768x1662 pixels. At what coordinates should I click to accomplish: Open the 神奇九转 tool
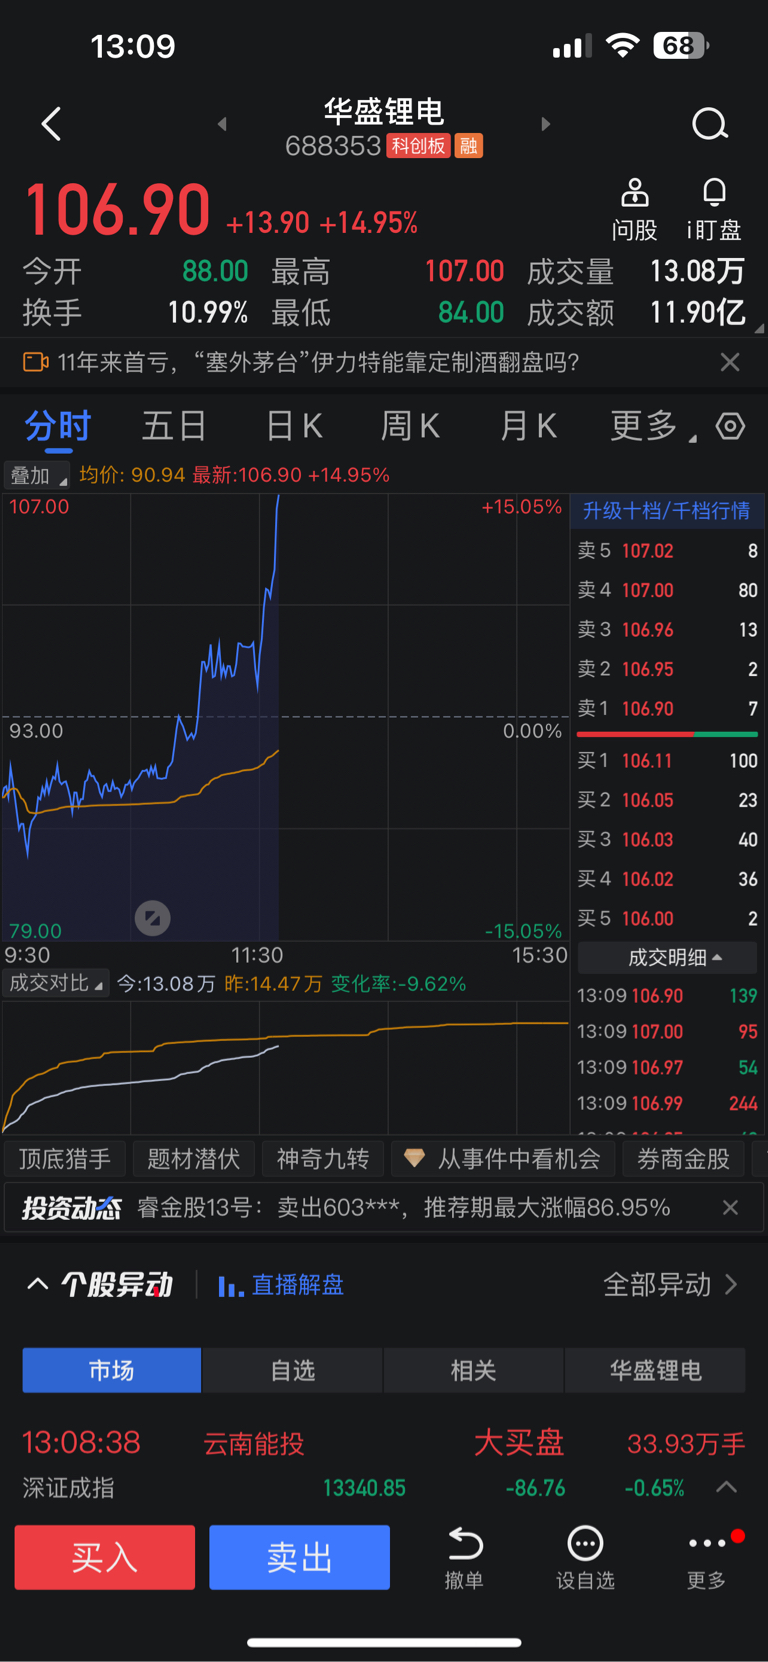[323, 1159]
